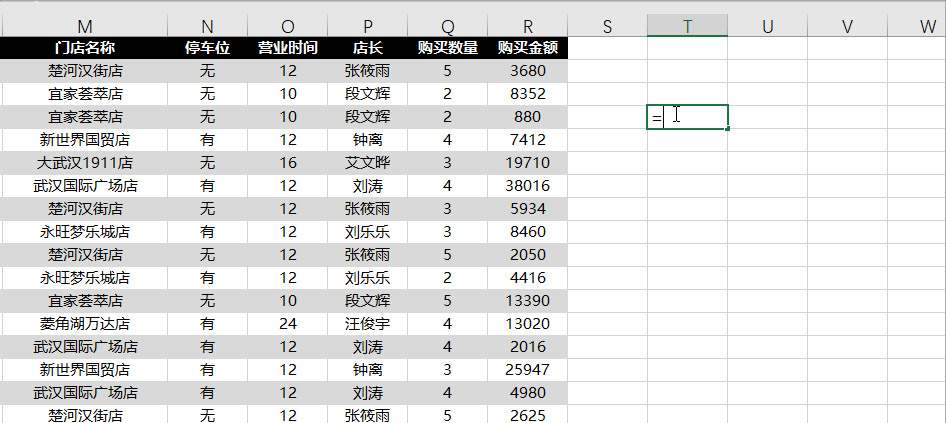The image size is (946, 423).
Task: Select the cell with amount 2050
Action: tap(528, 255)
